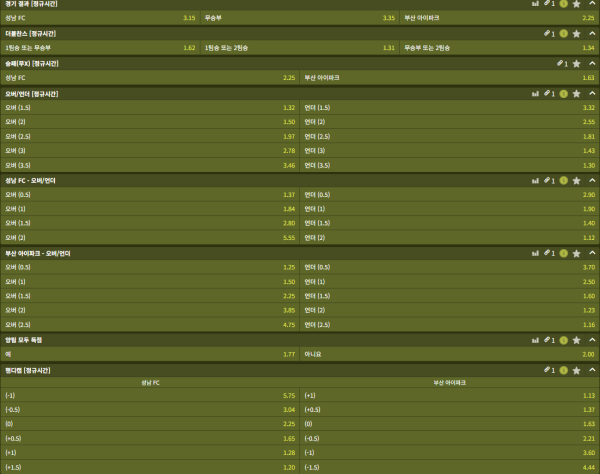Select 부산 아이파크 handicap (-1.5) at 4.44
Viewport: 600px width, 474px height.
(x=449, y=466)
